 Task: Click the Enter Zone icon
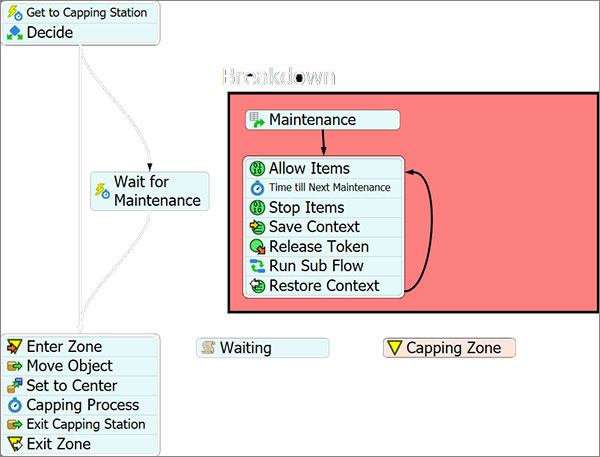click(x=15, y=347)
